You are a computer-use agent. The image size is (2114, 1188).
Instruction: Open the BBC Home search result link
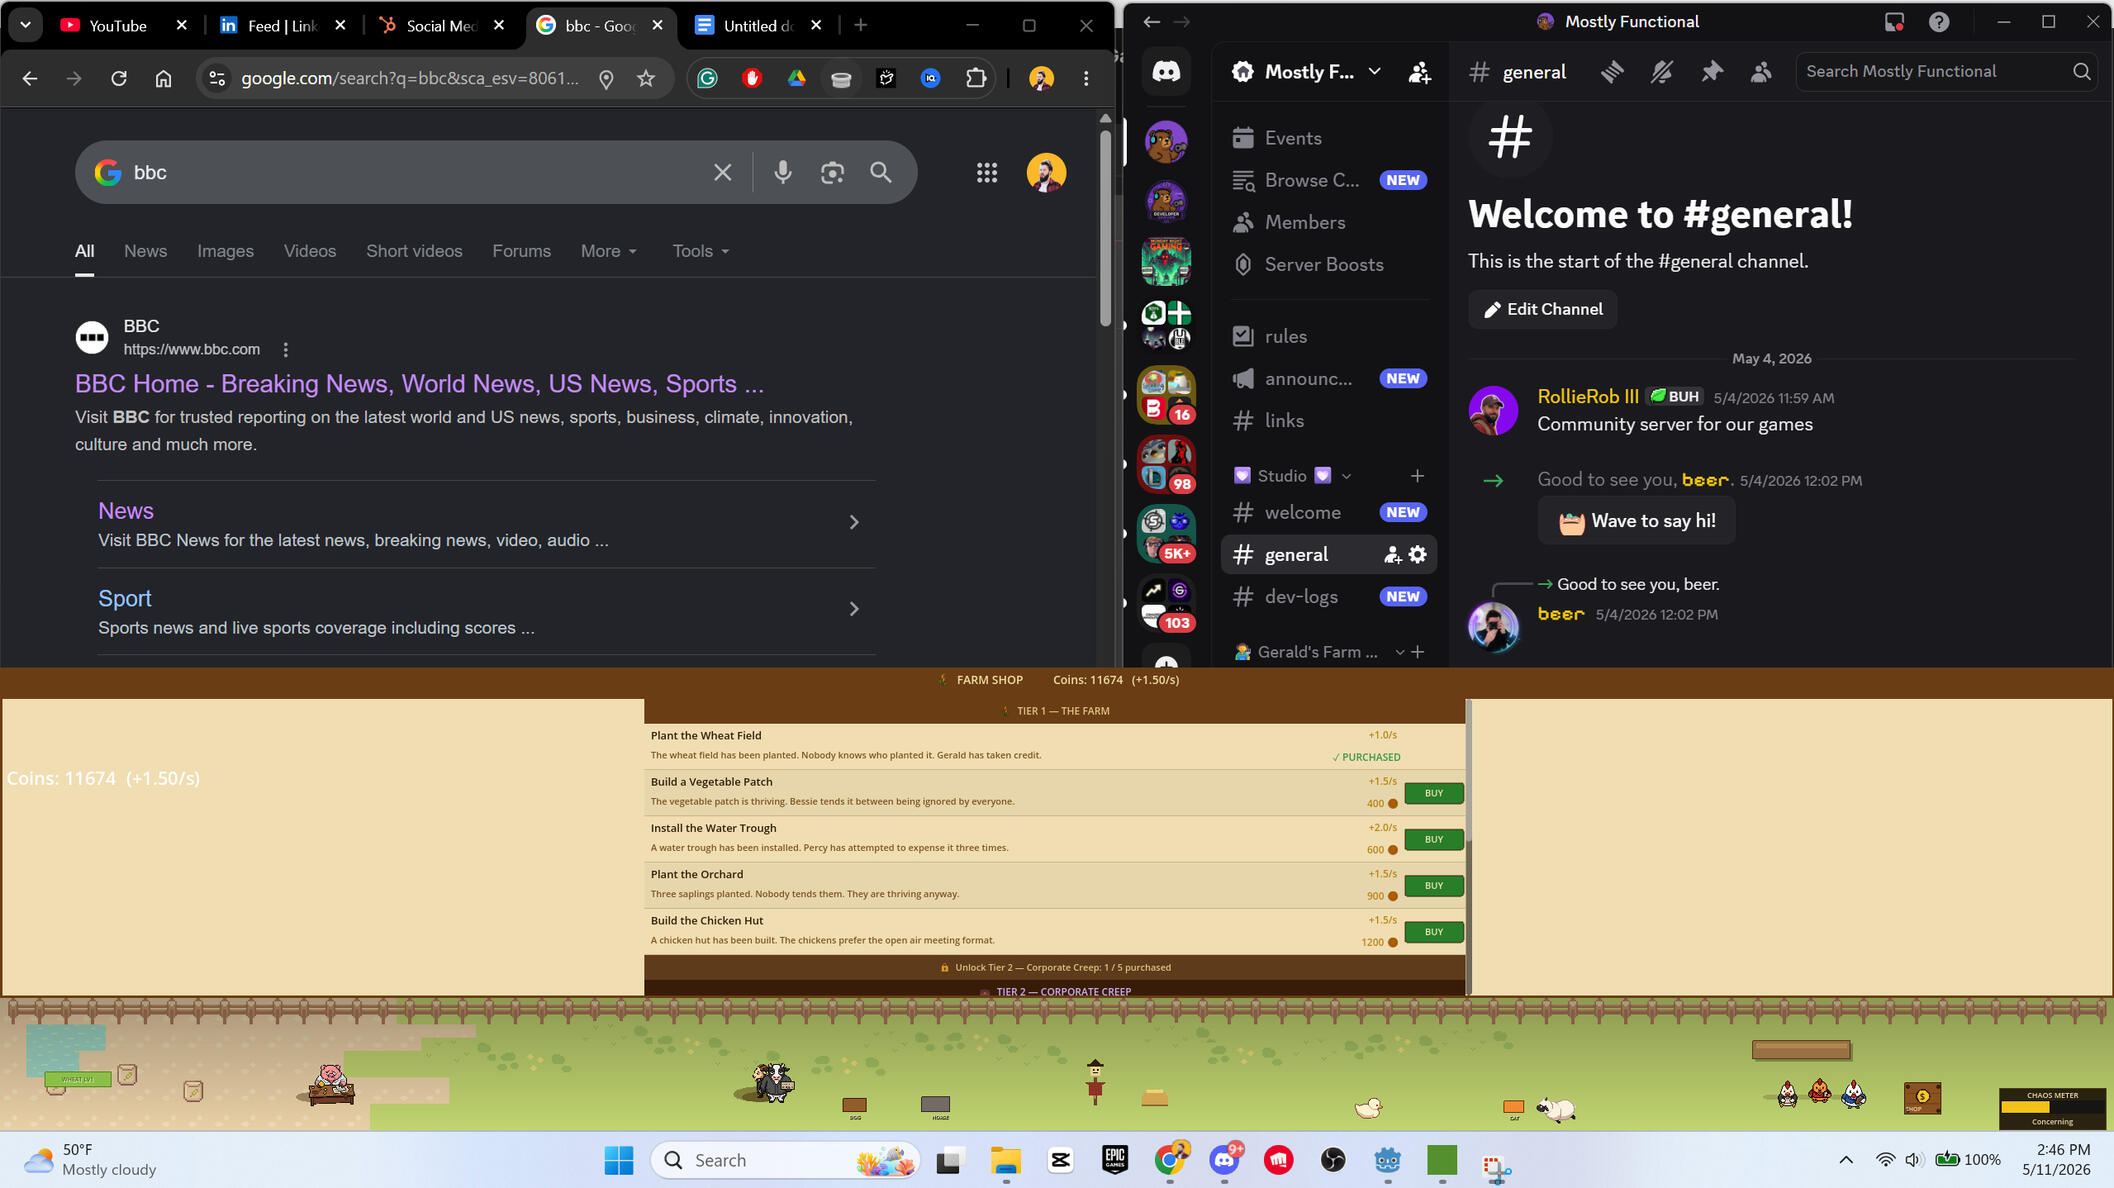point(419,384)
